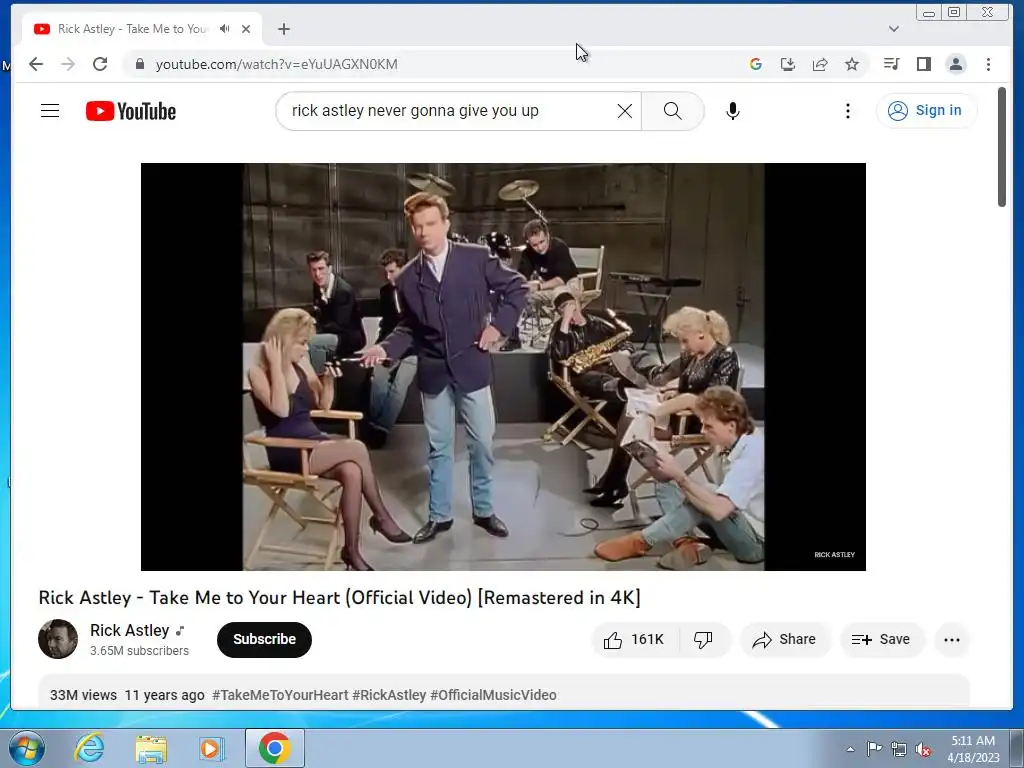Click the page vertical scrollbar
Screen dimensions: 1024x768
tap(1002, 147)
